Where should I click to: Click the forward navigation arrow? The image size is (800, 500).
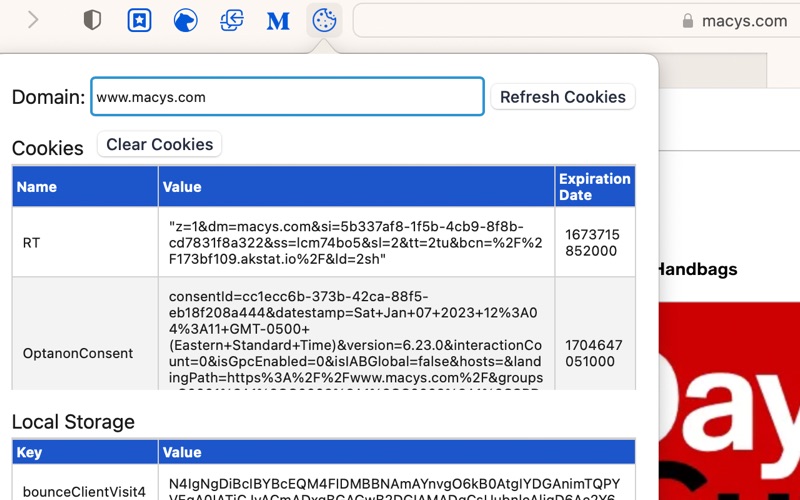tap(33, 20)
